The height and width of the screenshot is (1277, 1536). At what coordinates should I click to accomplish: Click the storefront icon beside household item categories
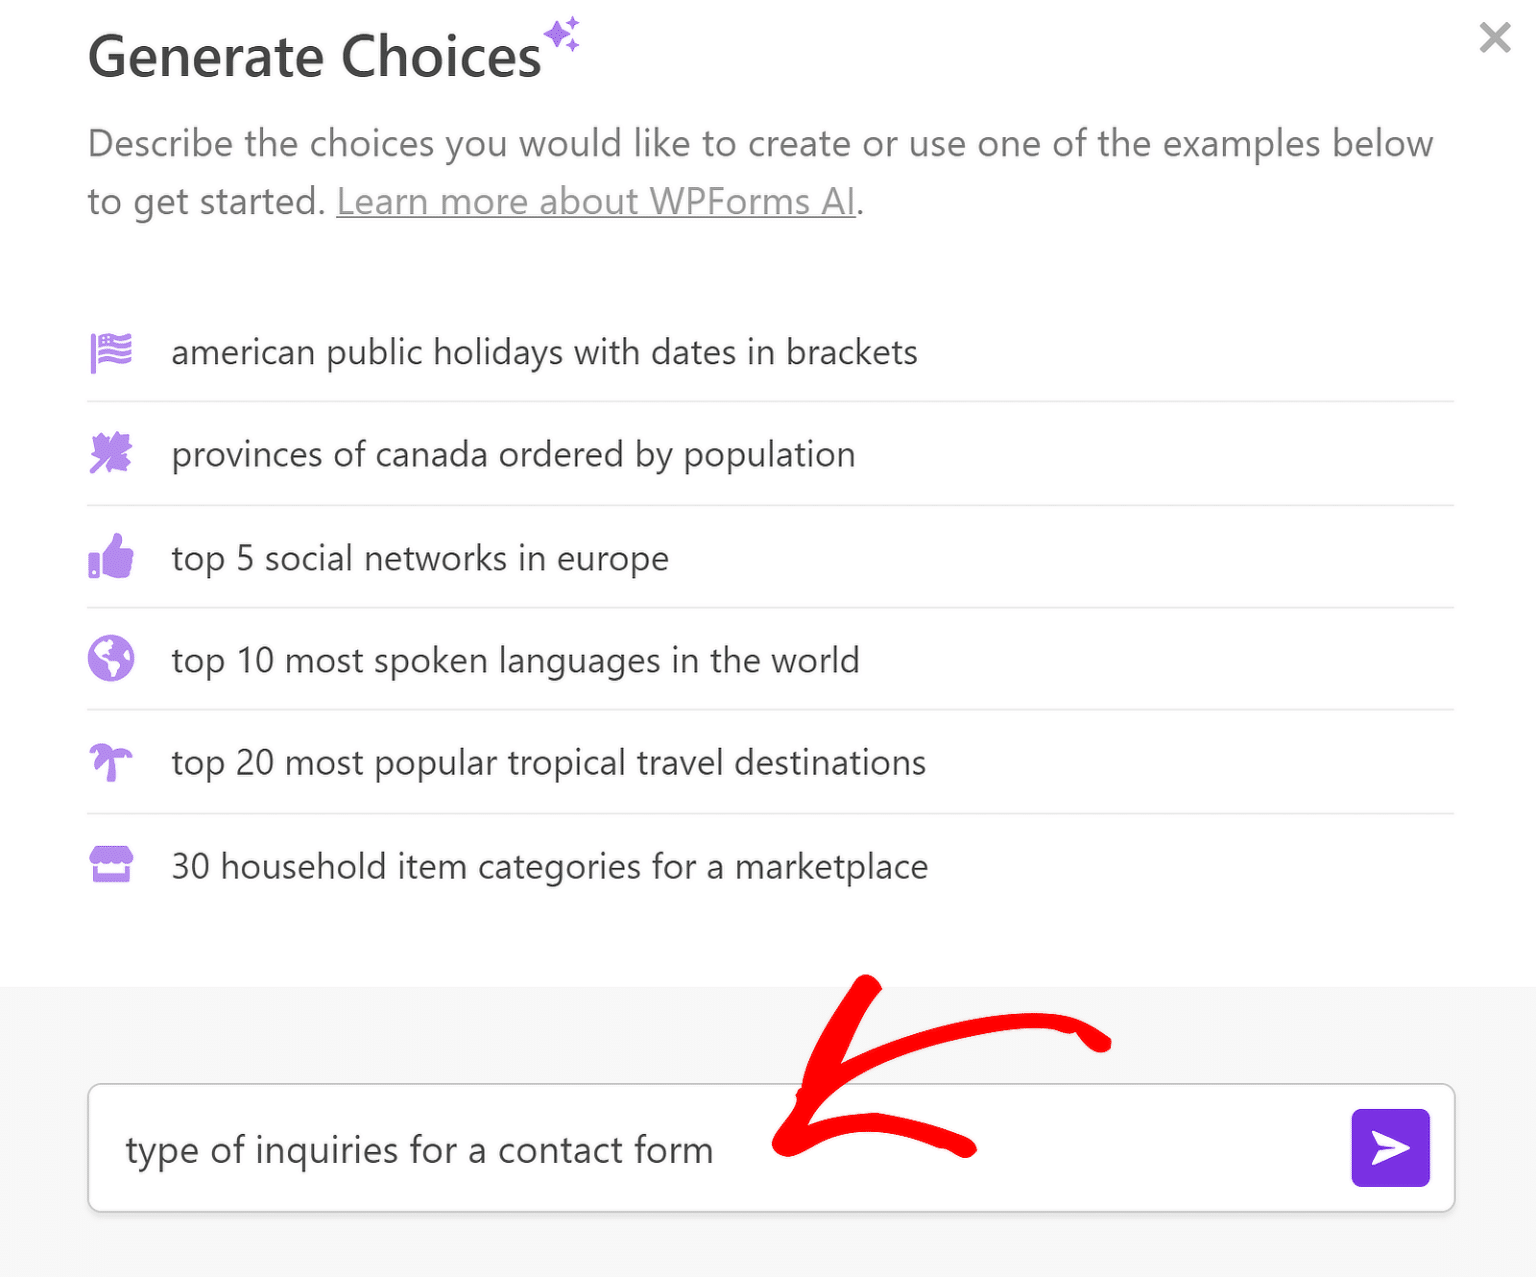[x=110, y=865]
